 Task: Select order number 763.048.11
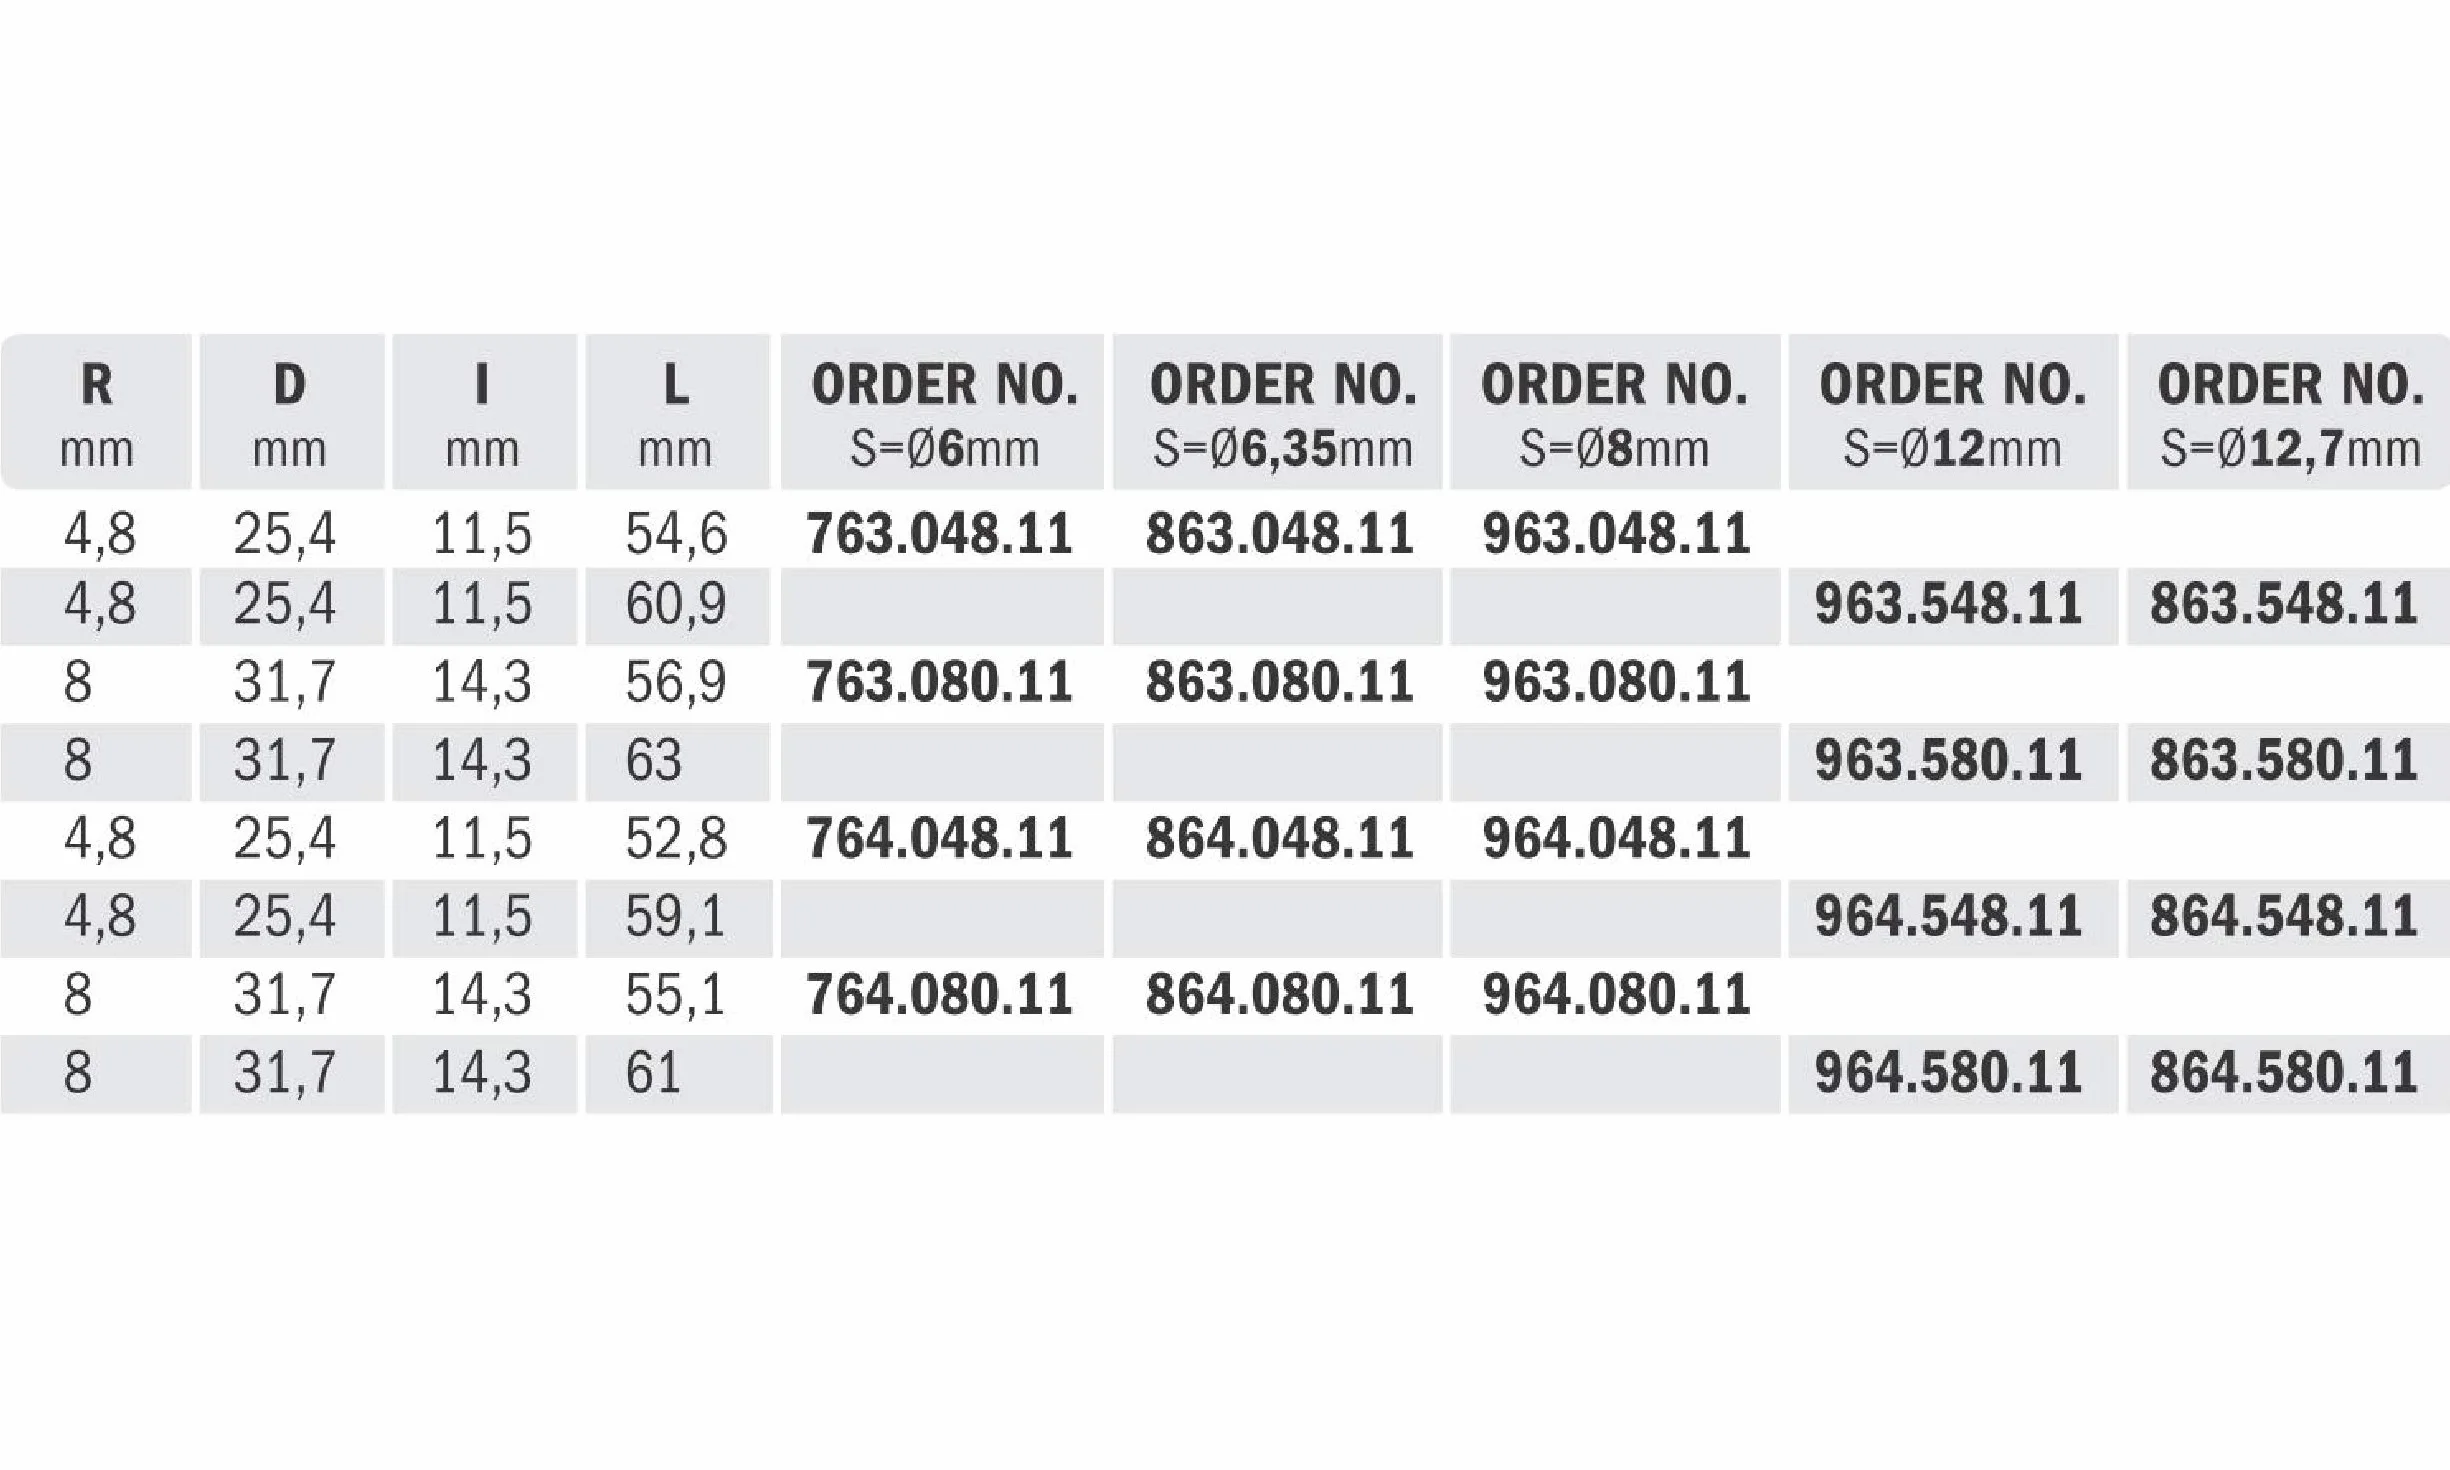click(x=940, y=533)
